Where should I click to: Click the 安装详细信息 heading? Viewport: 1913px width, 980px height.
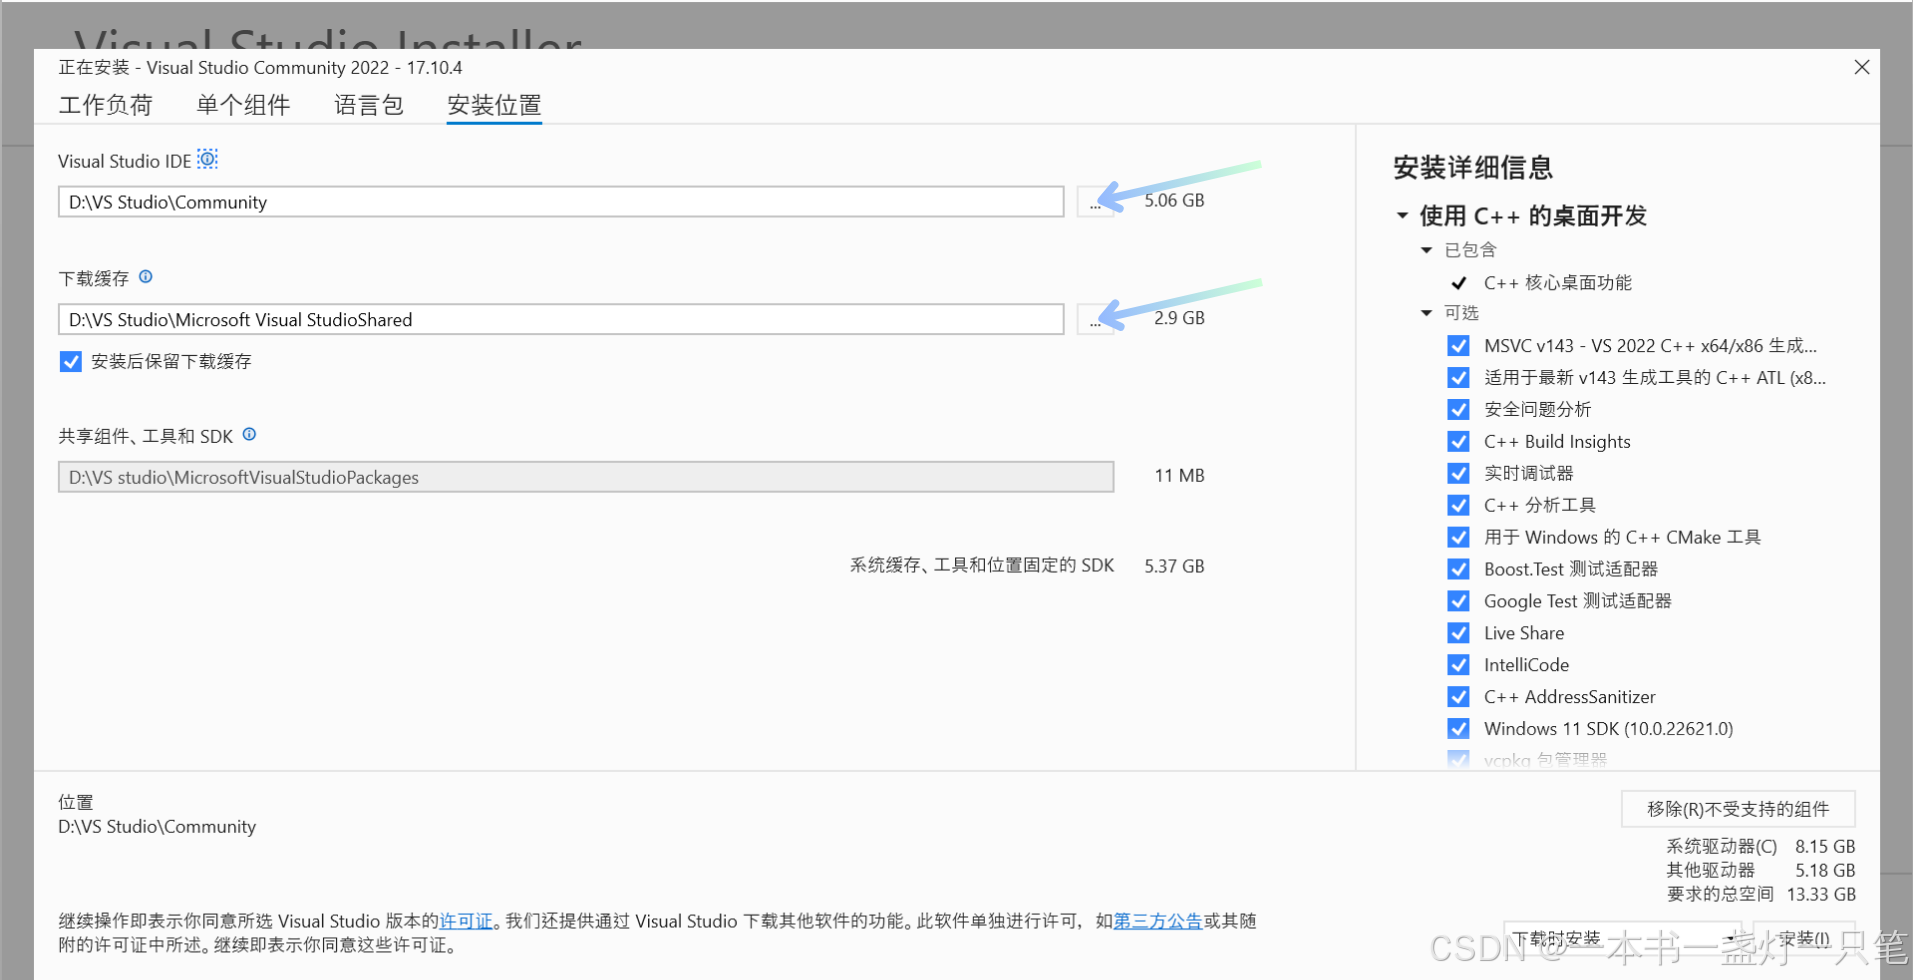pos(1472,168)
